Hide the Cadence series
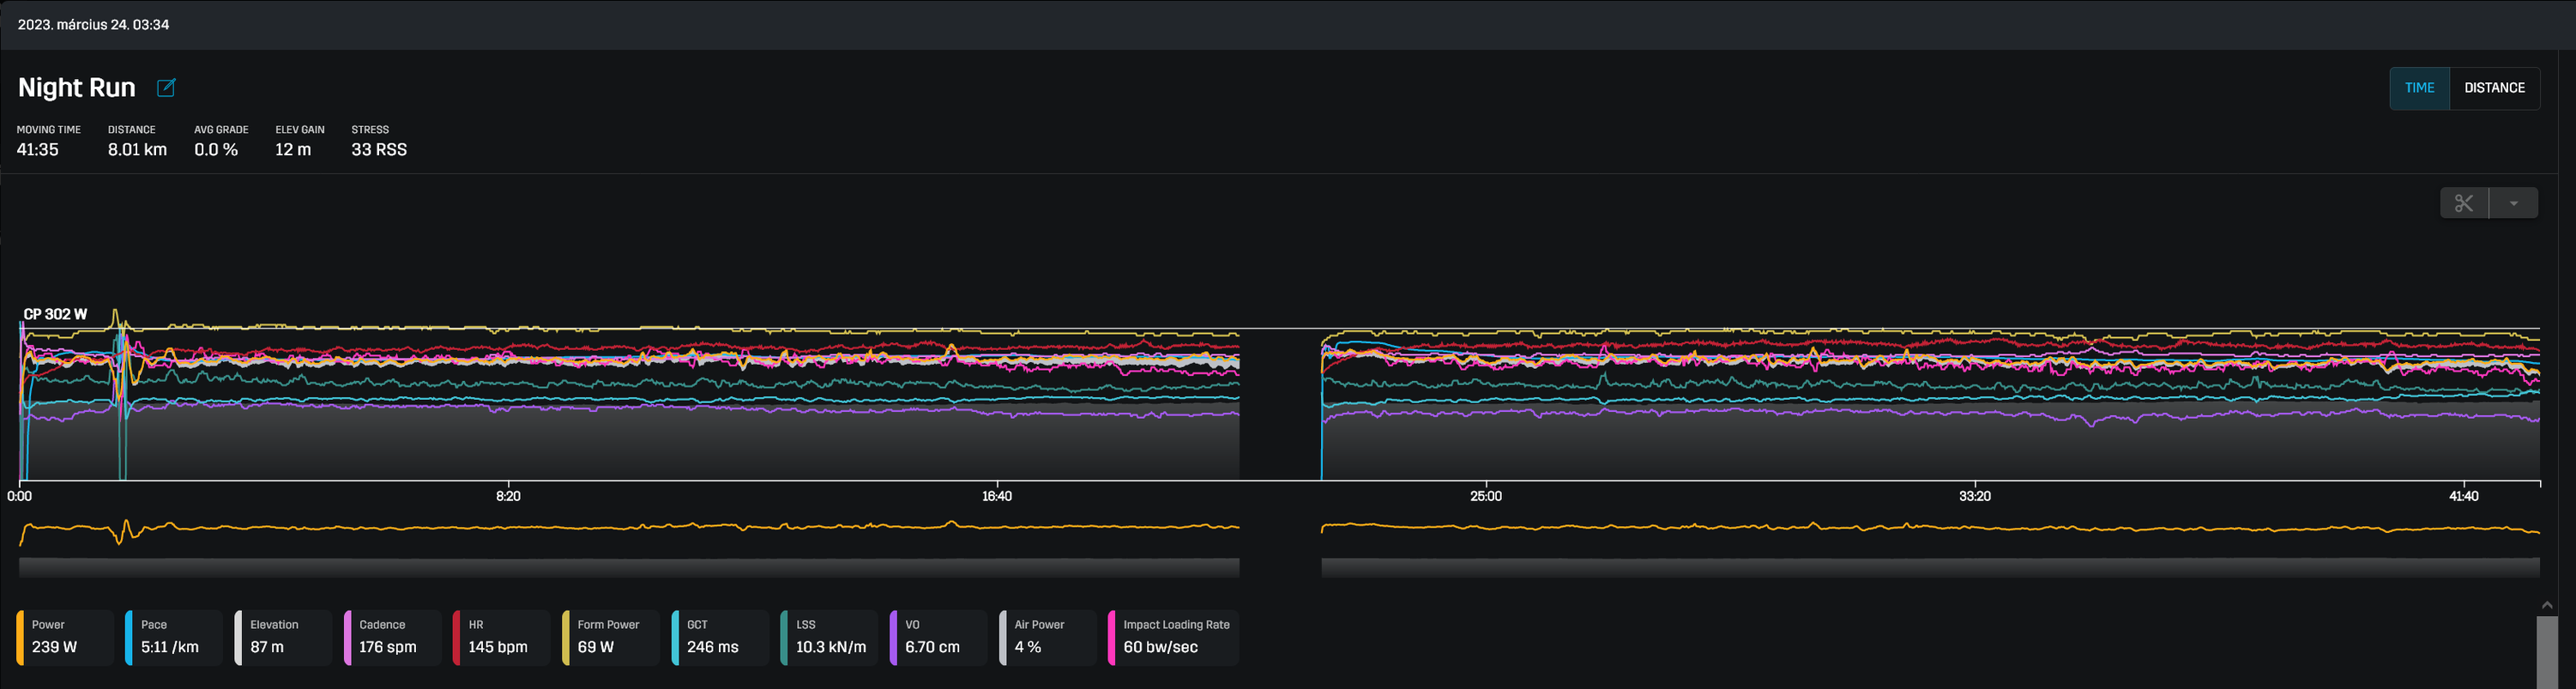 [392, 637]
